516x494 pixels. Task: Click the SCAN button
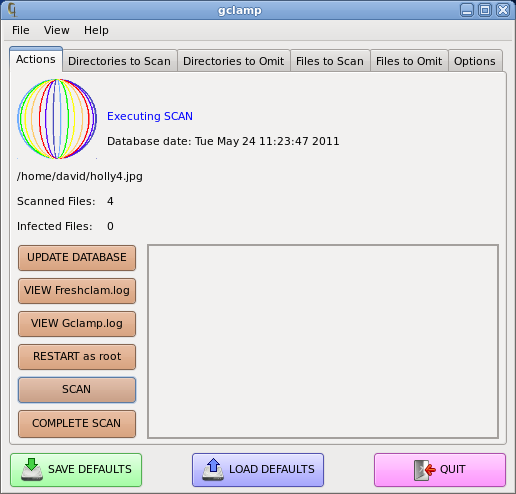point(77,390)
